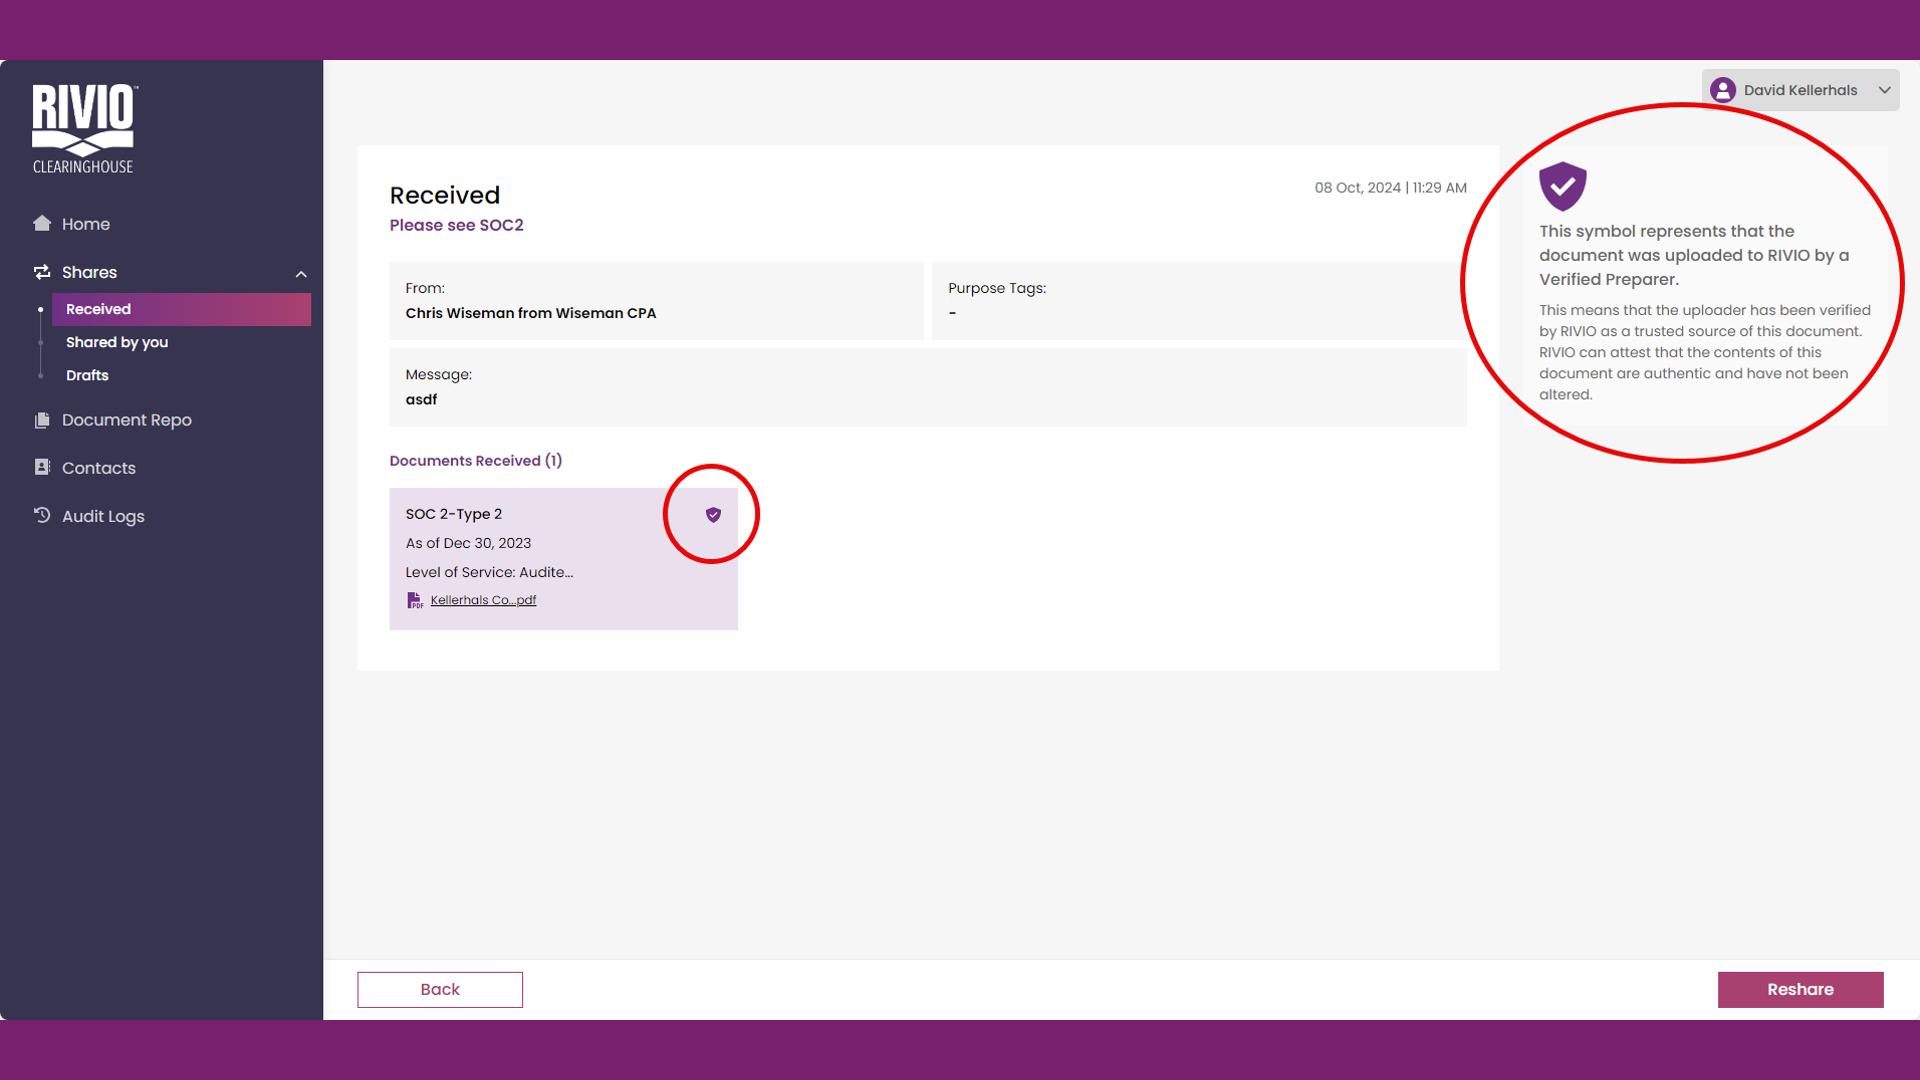1920x1080 pixels.
Task: Select the Received shares item
Action: coord(181,309)
